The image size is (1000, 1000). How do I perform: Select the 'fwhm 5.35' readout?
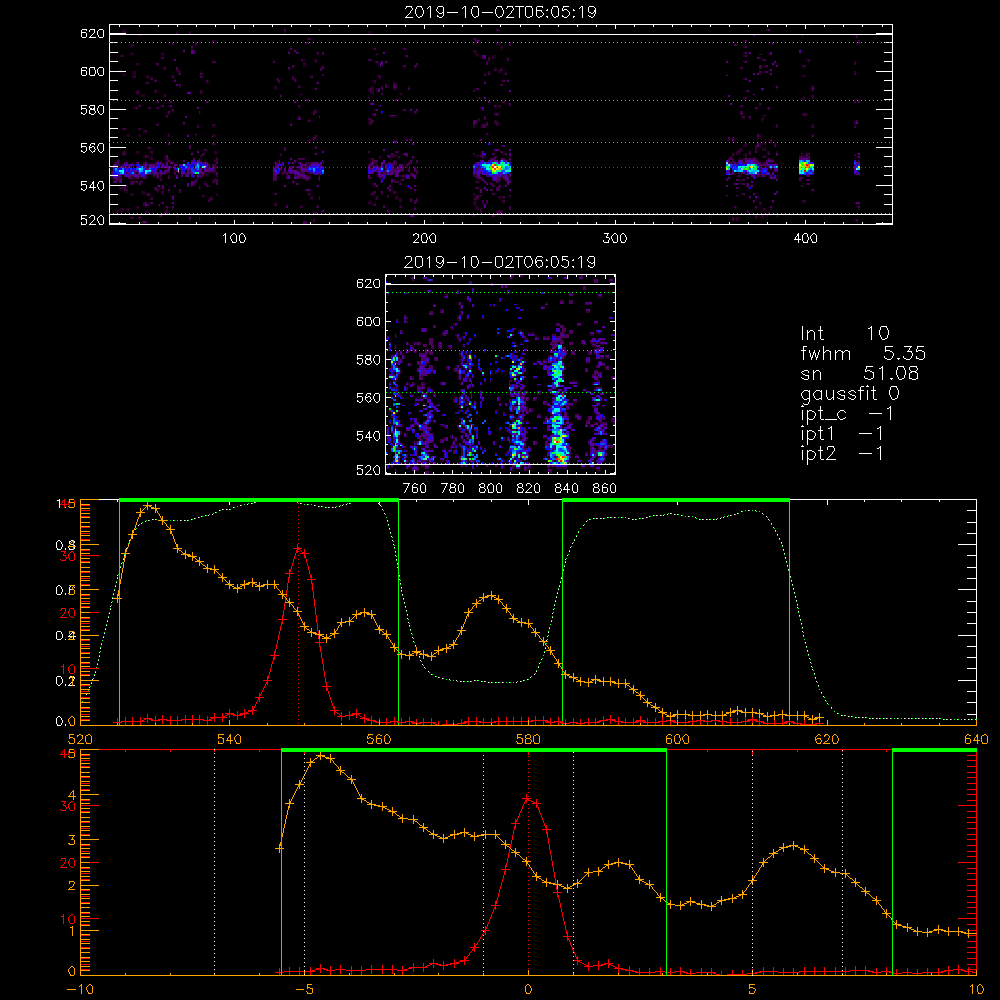863,353
